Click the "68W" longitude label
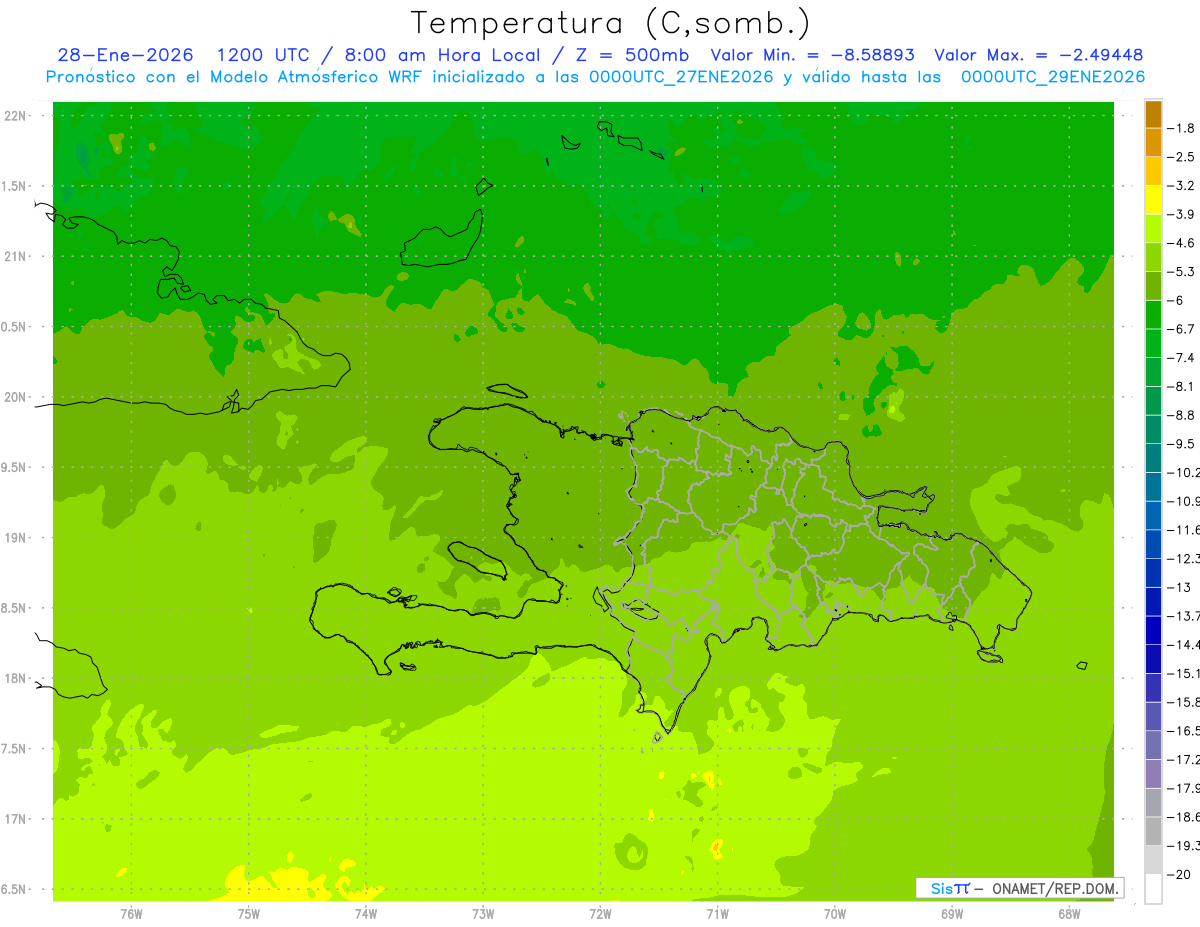Screen dimensions: 1200x927 click(1068, 913)
